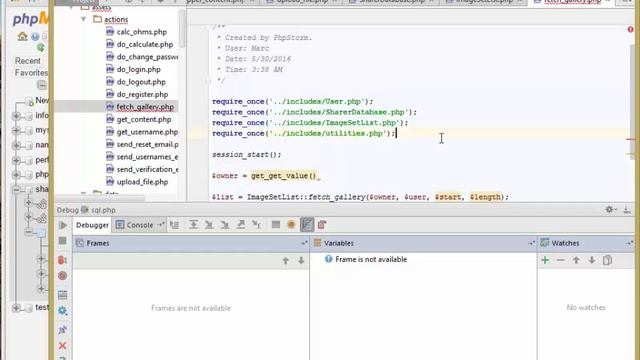Click red error indicator in editor corner
The image size is (640, 360).
tap(630, 29)
